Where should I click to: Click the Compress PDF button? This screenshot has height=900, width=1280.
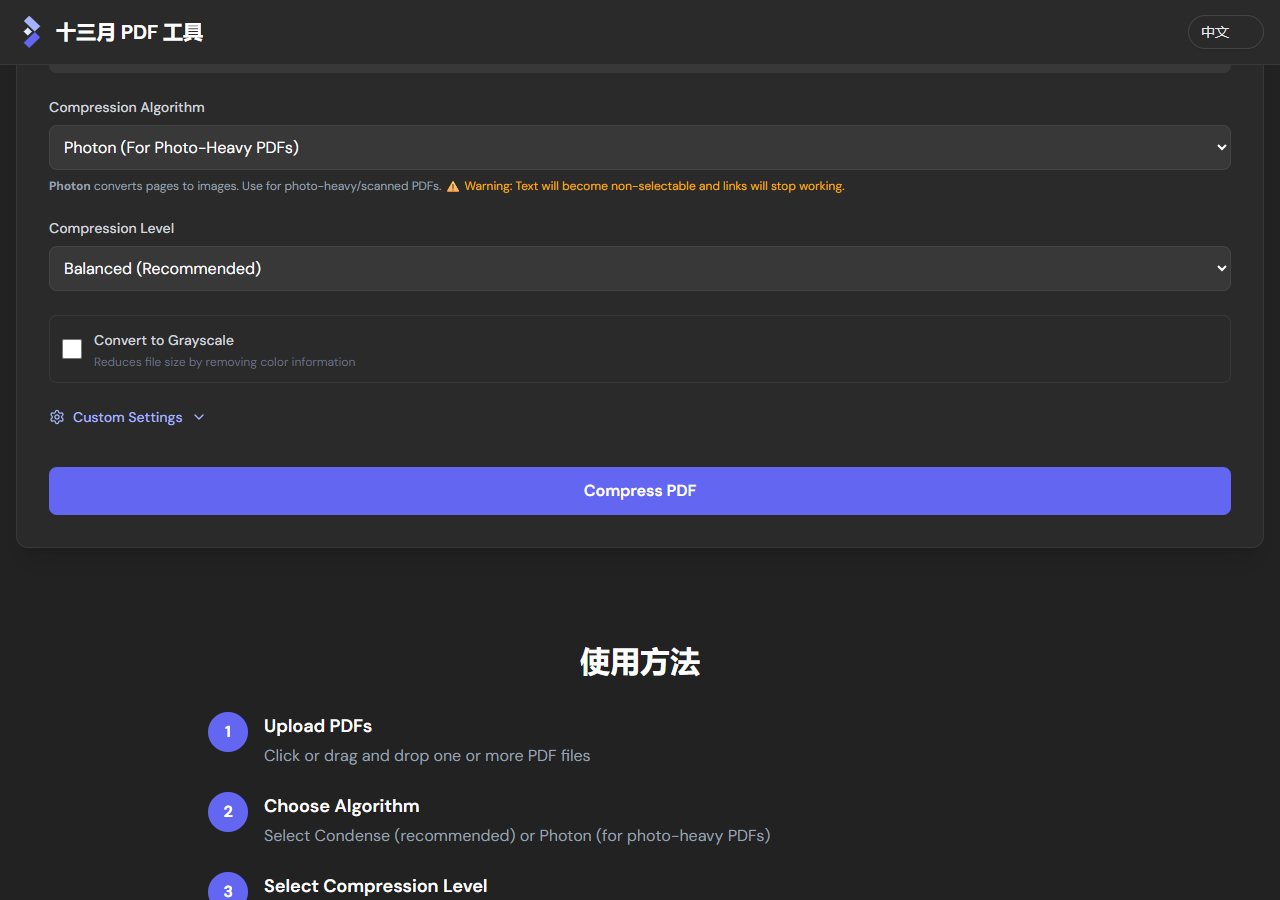(x=640, y=491)
